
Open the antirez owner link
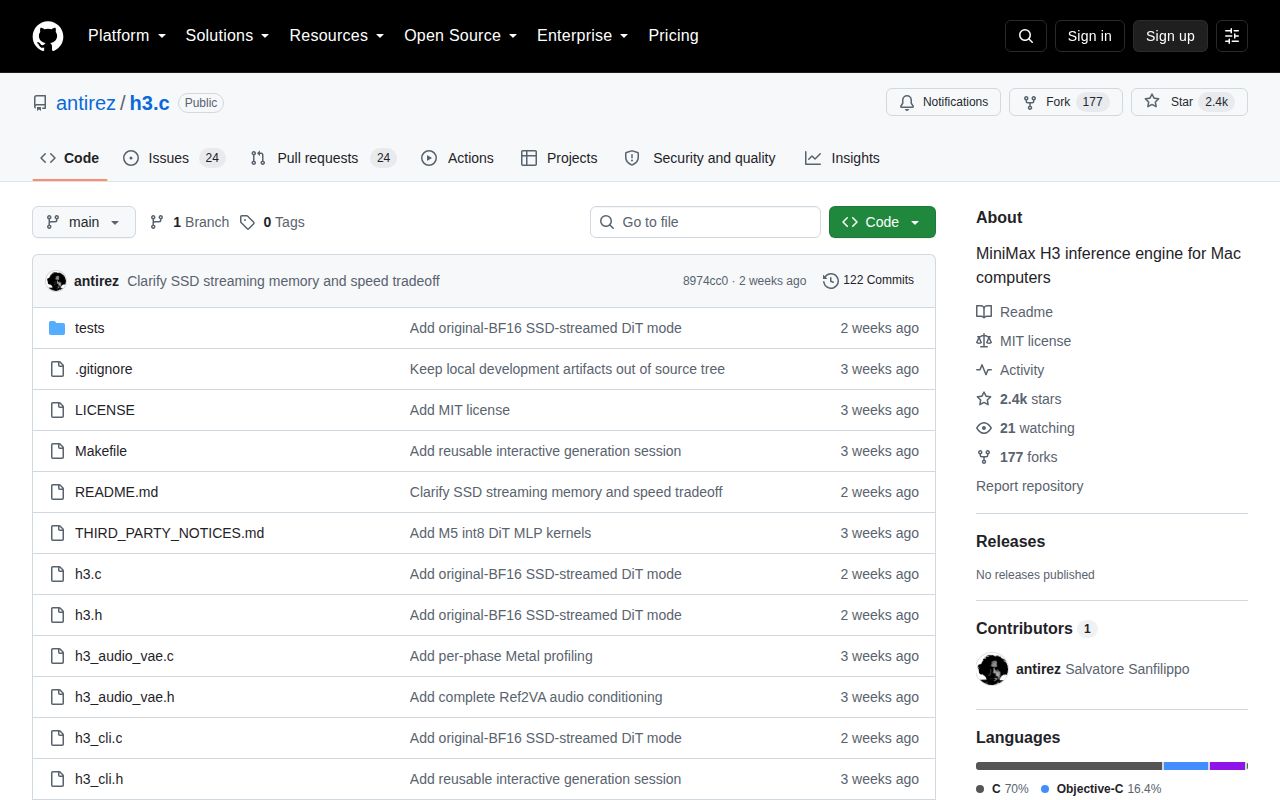click(85, 103)
